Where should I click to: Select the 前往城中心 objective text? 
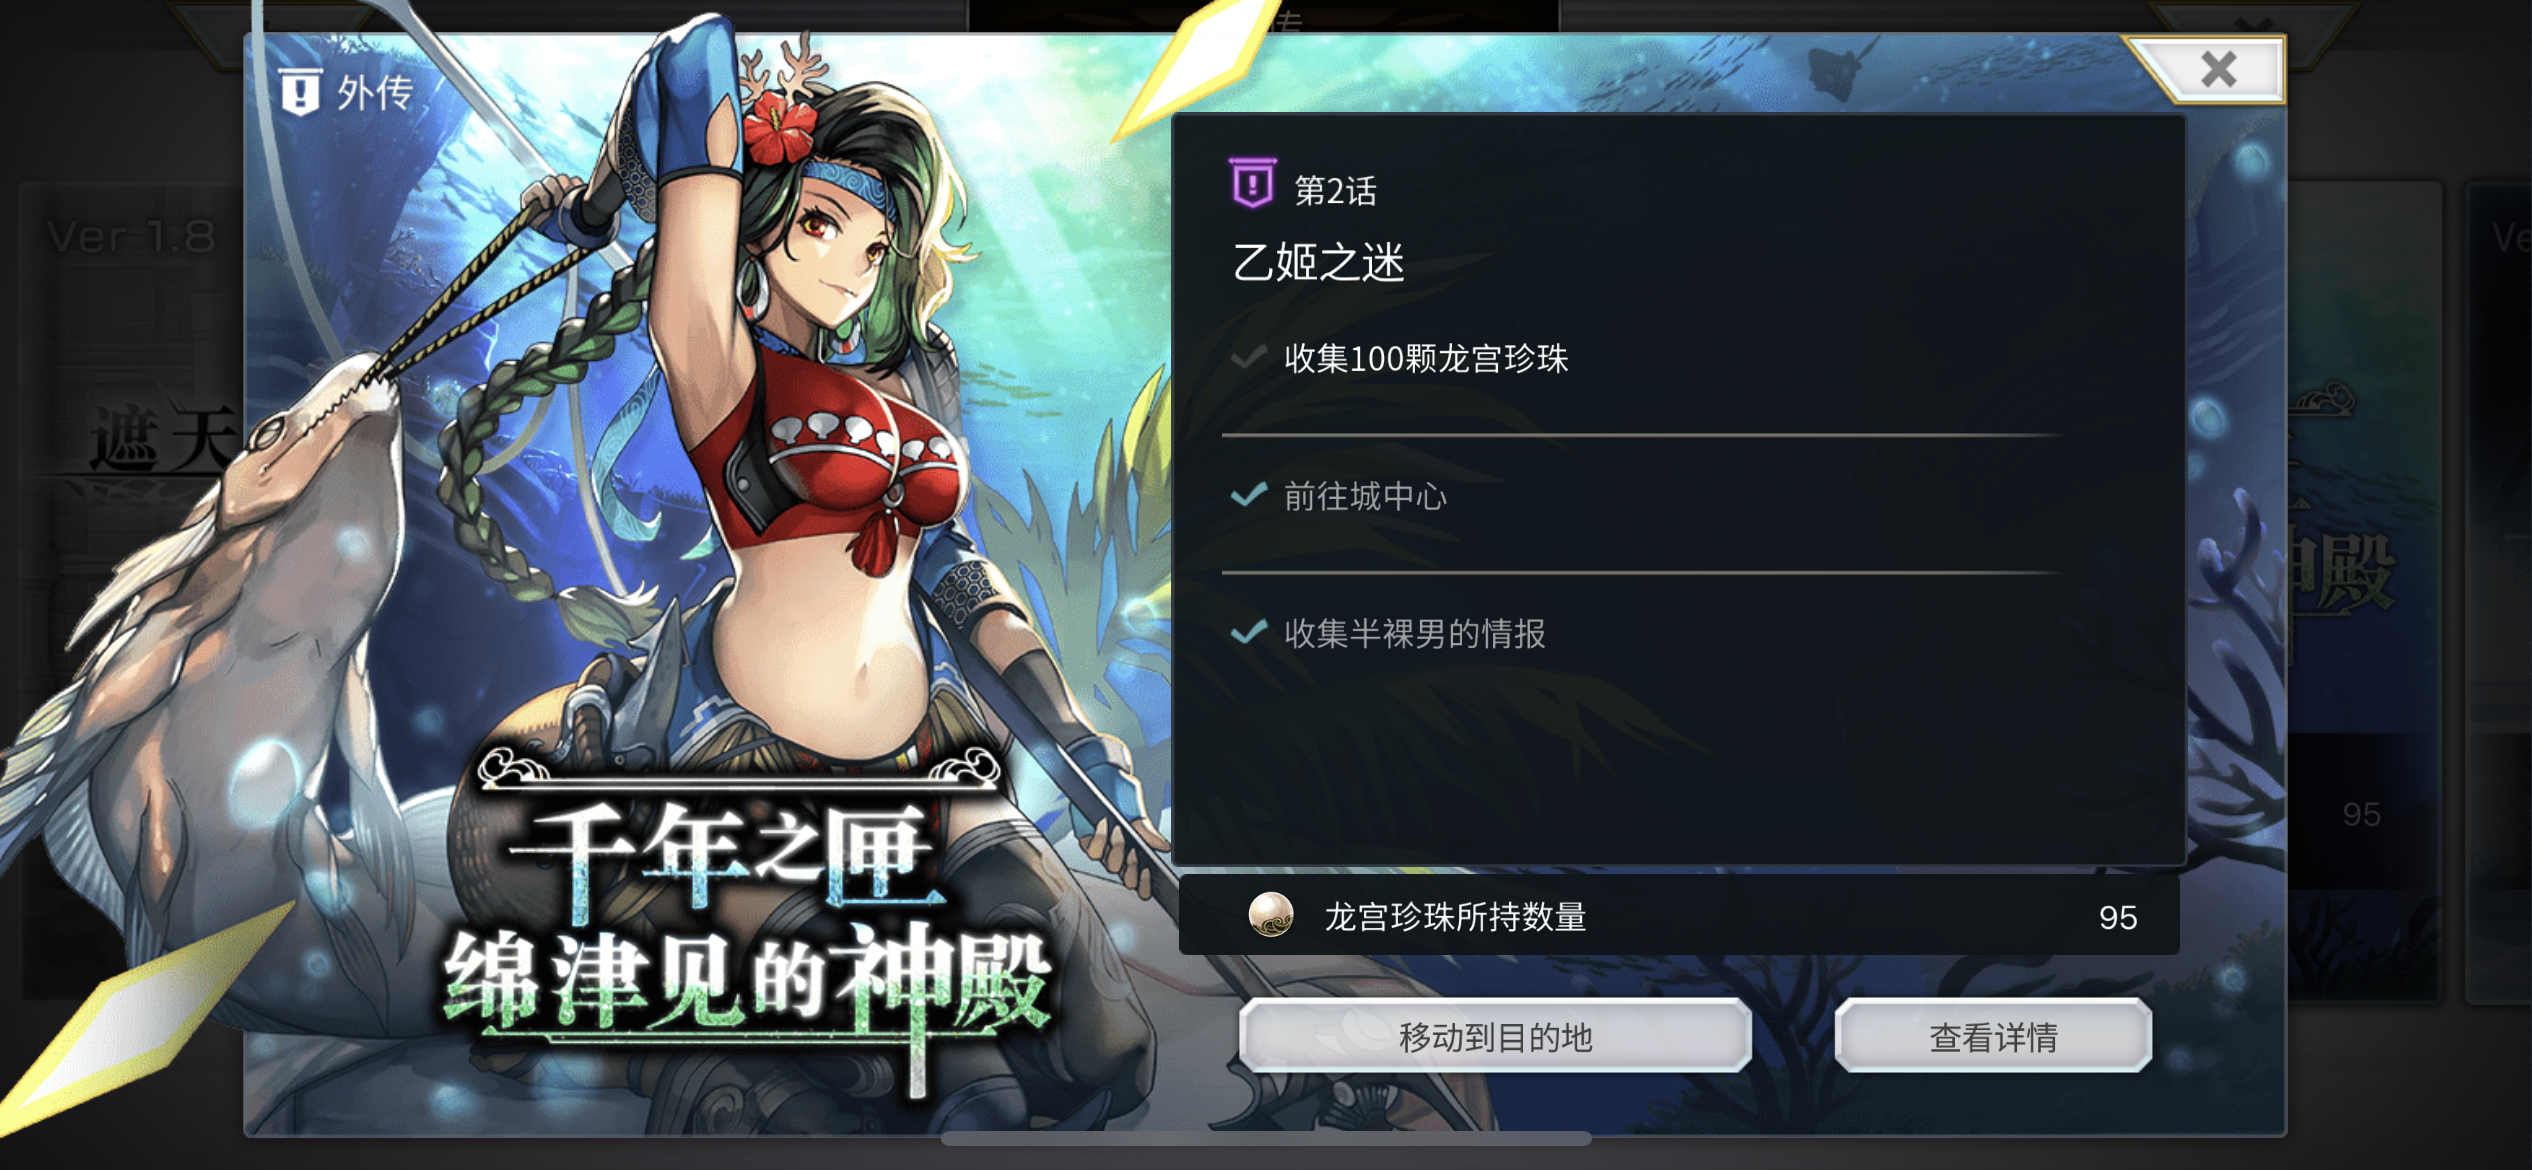[1365, 496]
